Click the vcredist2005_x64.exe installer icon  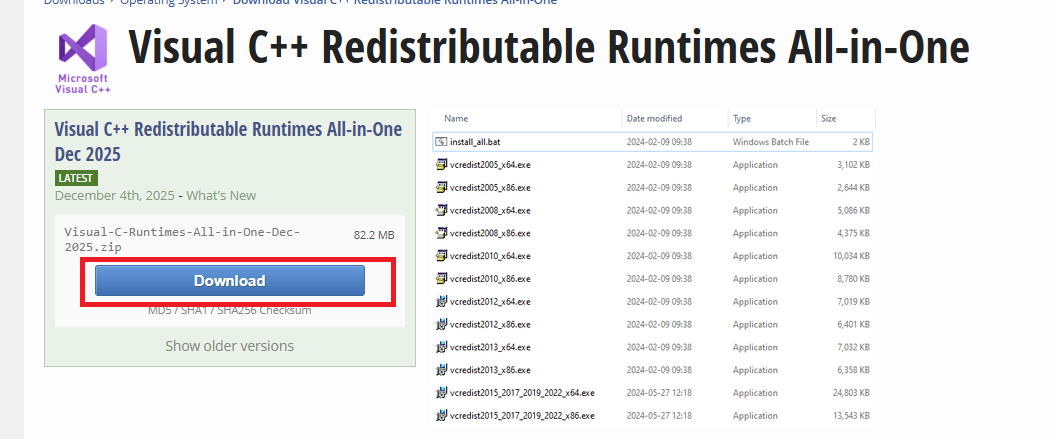click(x=441, y=164)
